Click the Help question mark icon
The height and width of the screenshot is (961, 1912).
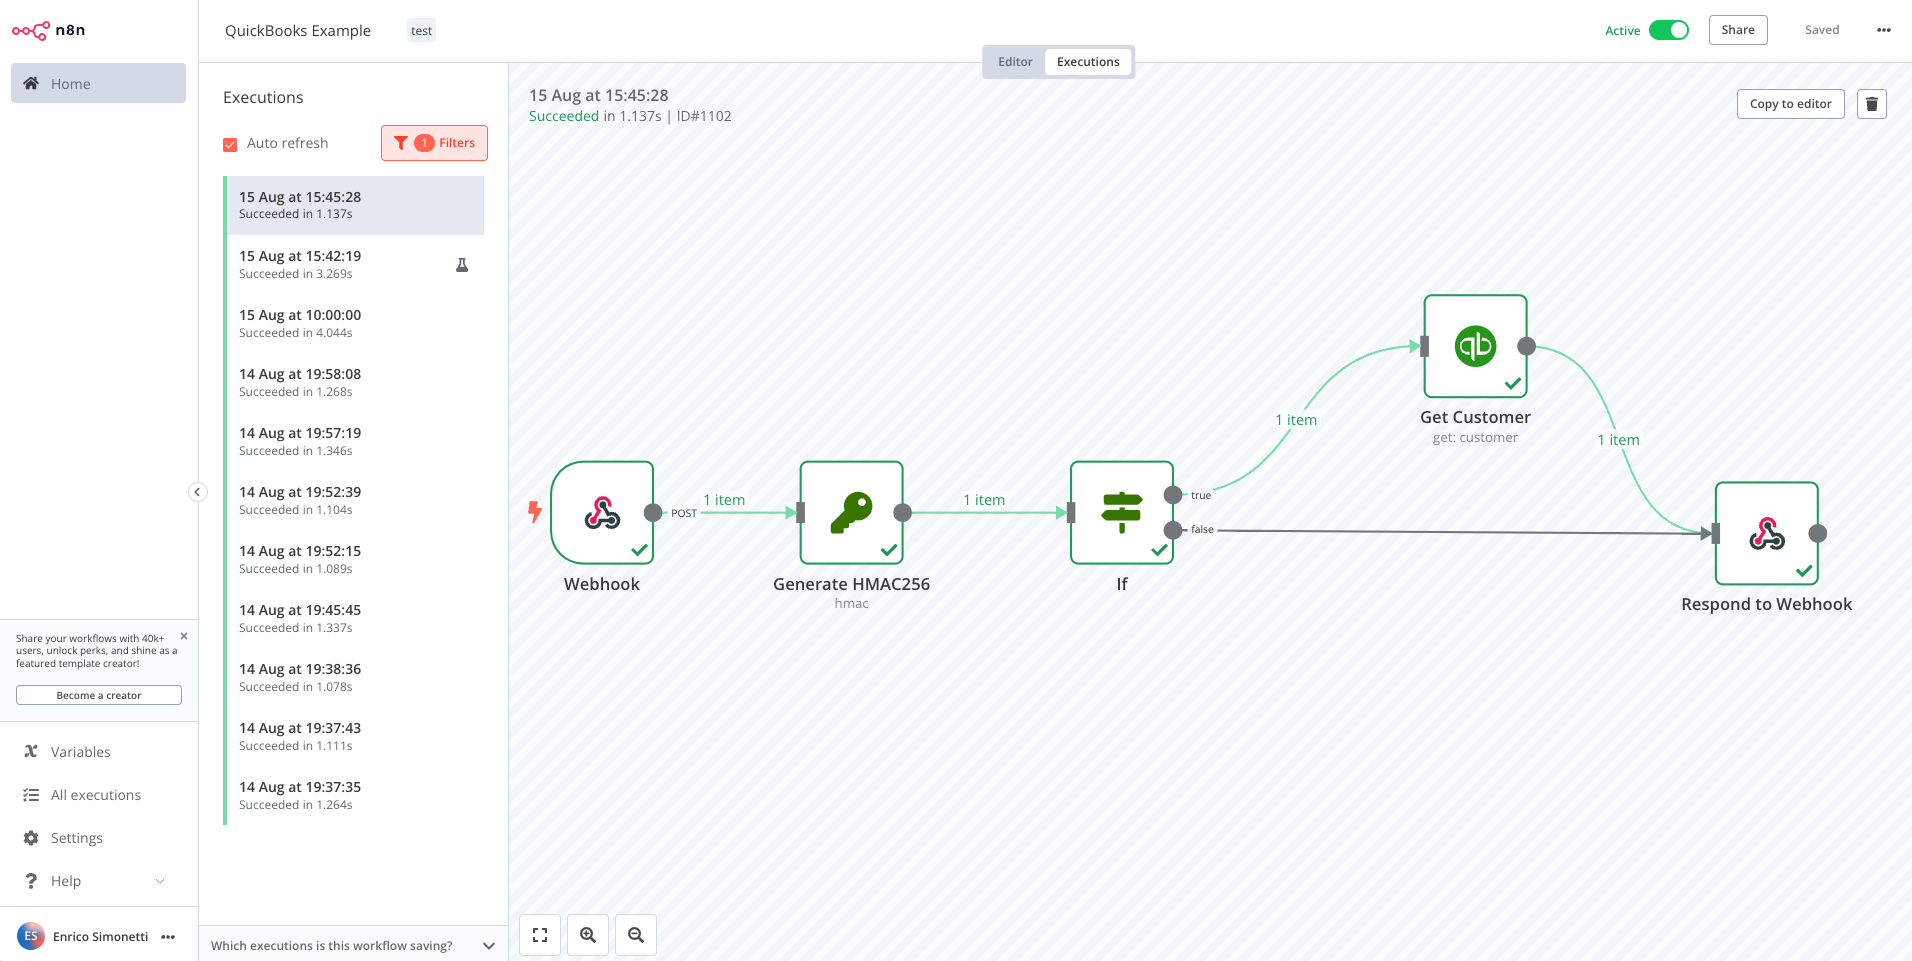coord(31,881)
